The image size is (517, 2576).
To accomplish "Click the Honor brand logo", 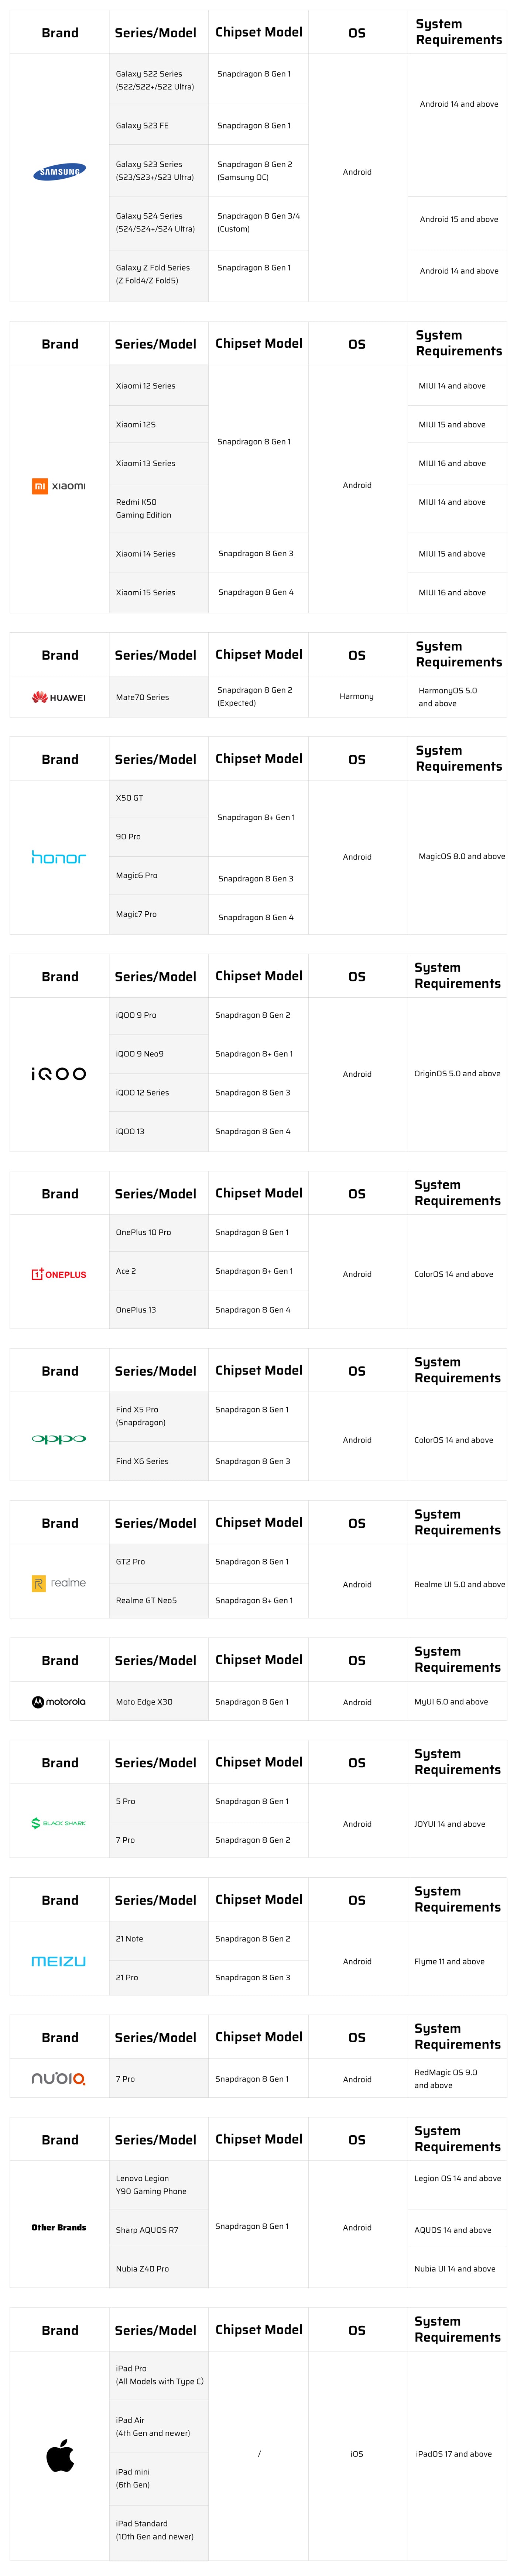I will point(59,857).
